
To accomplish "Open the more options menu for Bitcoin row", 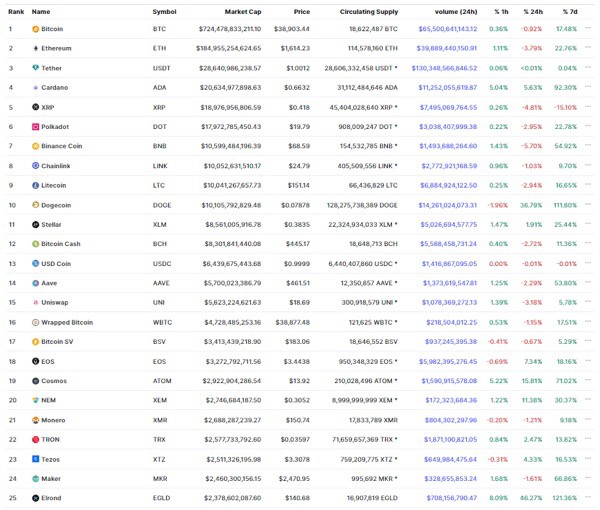I will pyautogui.click(x=588, y=28).
